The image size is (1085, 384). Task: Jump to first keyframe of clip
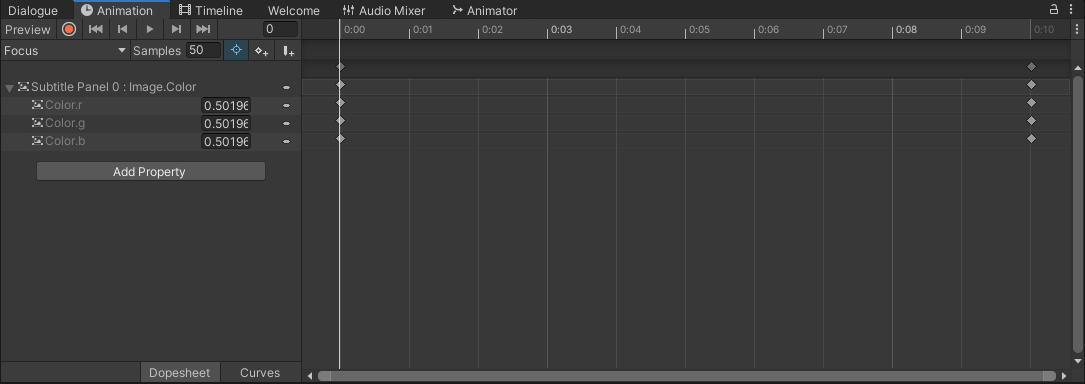pos(95,29)
